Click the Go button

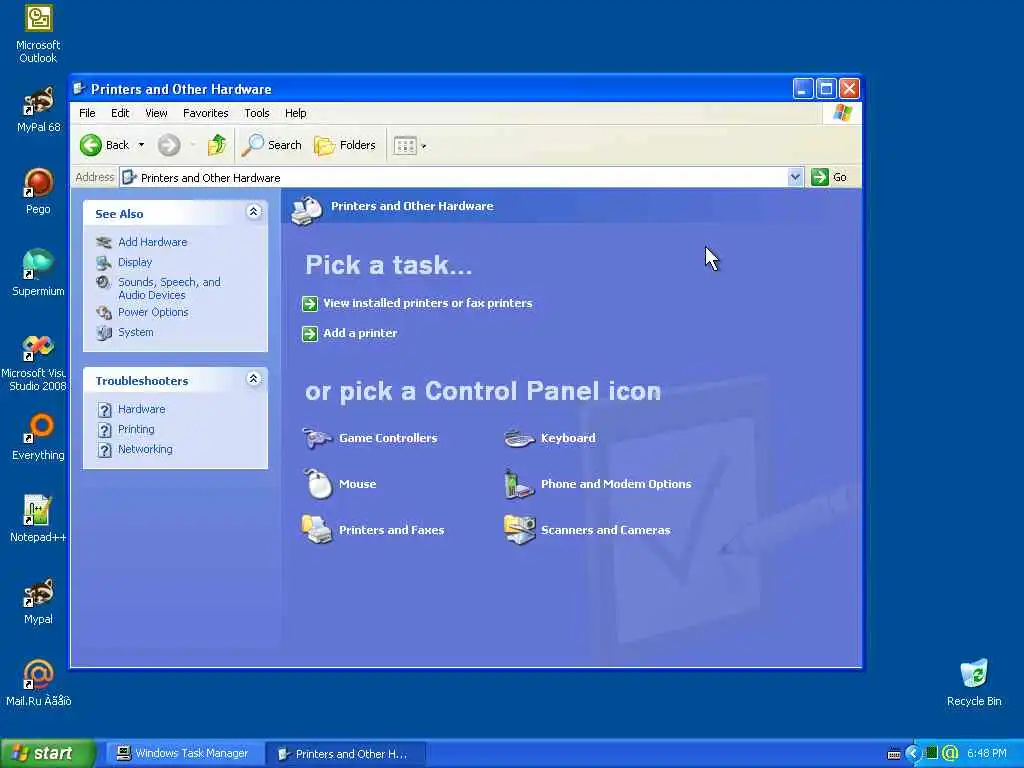pos(829,177)
